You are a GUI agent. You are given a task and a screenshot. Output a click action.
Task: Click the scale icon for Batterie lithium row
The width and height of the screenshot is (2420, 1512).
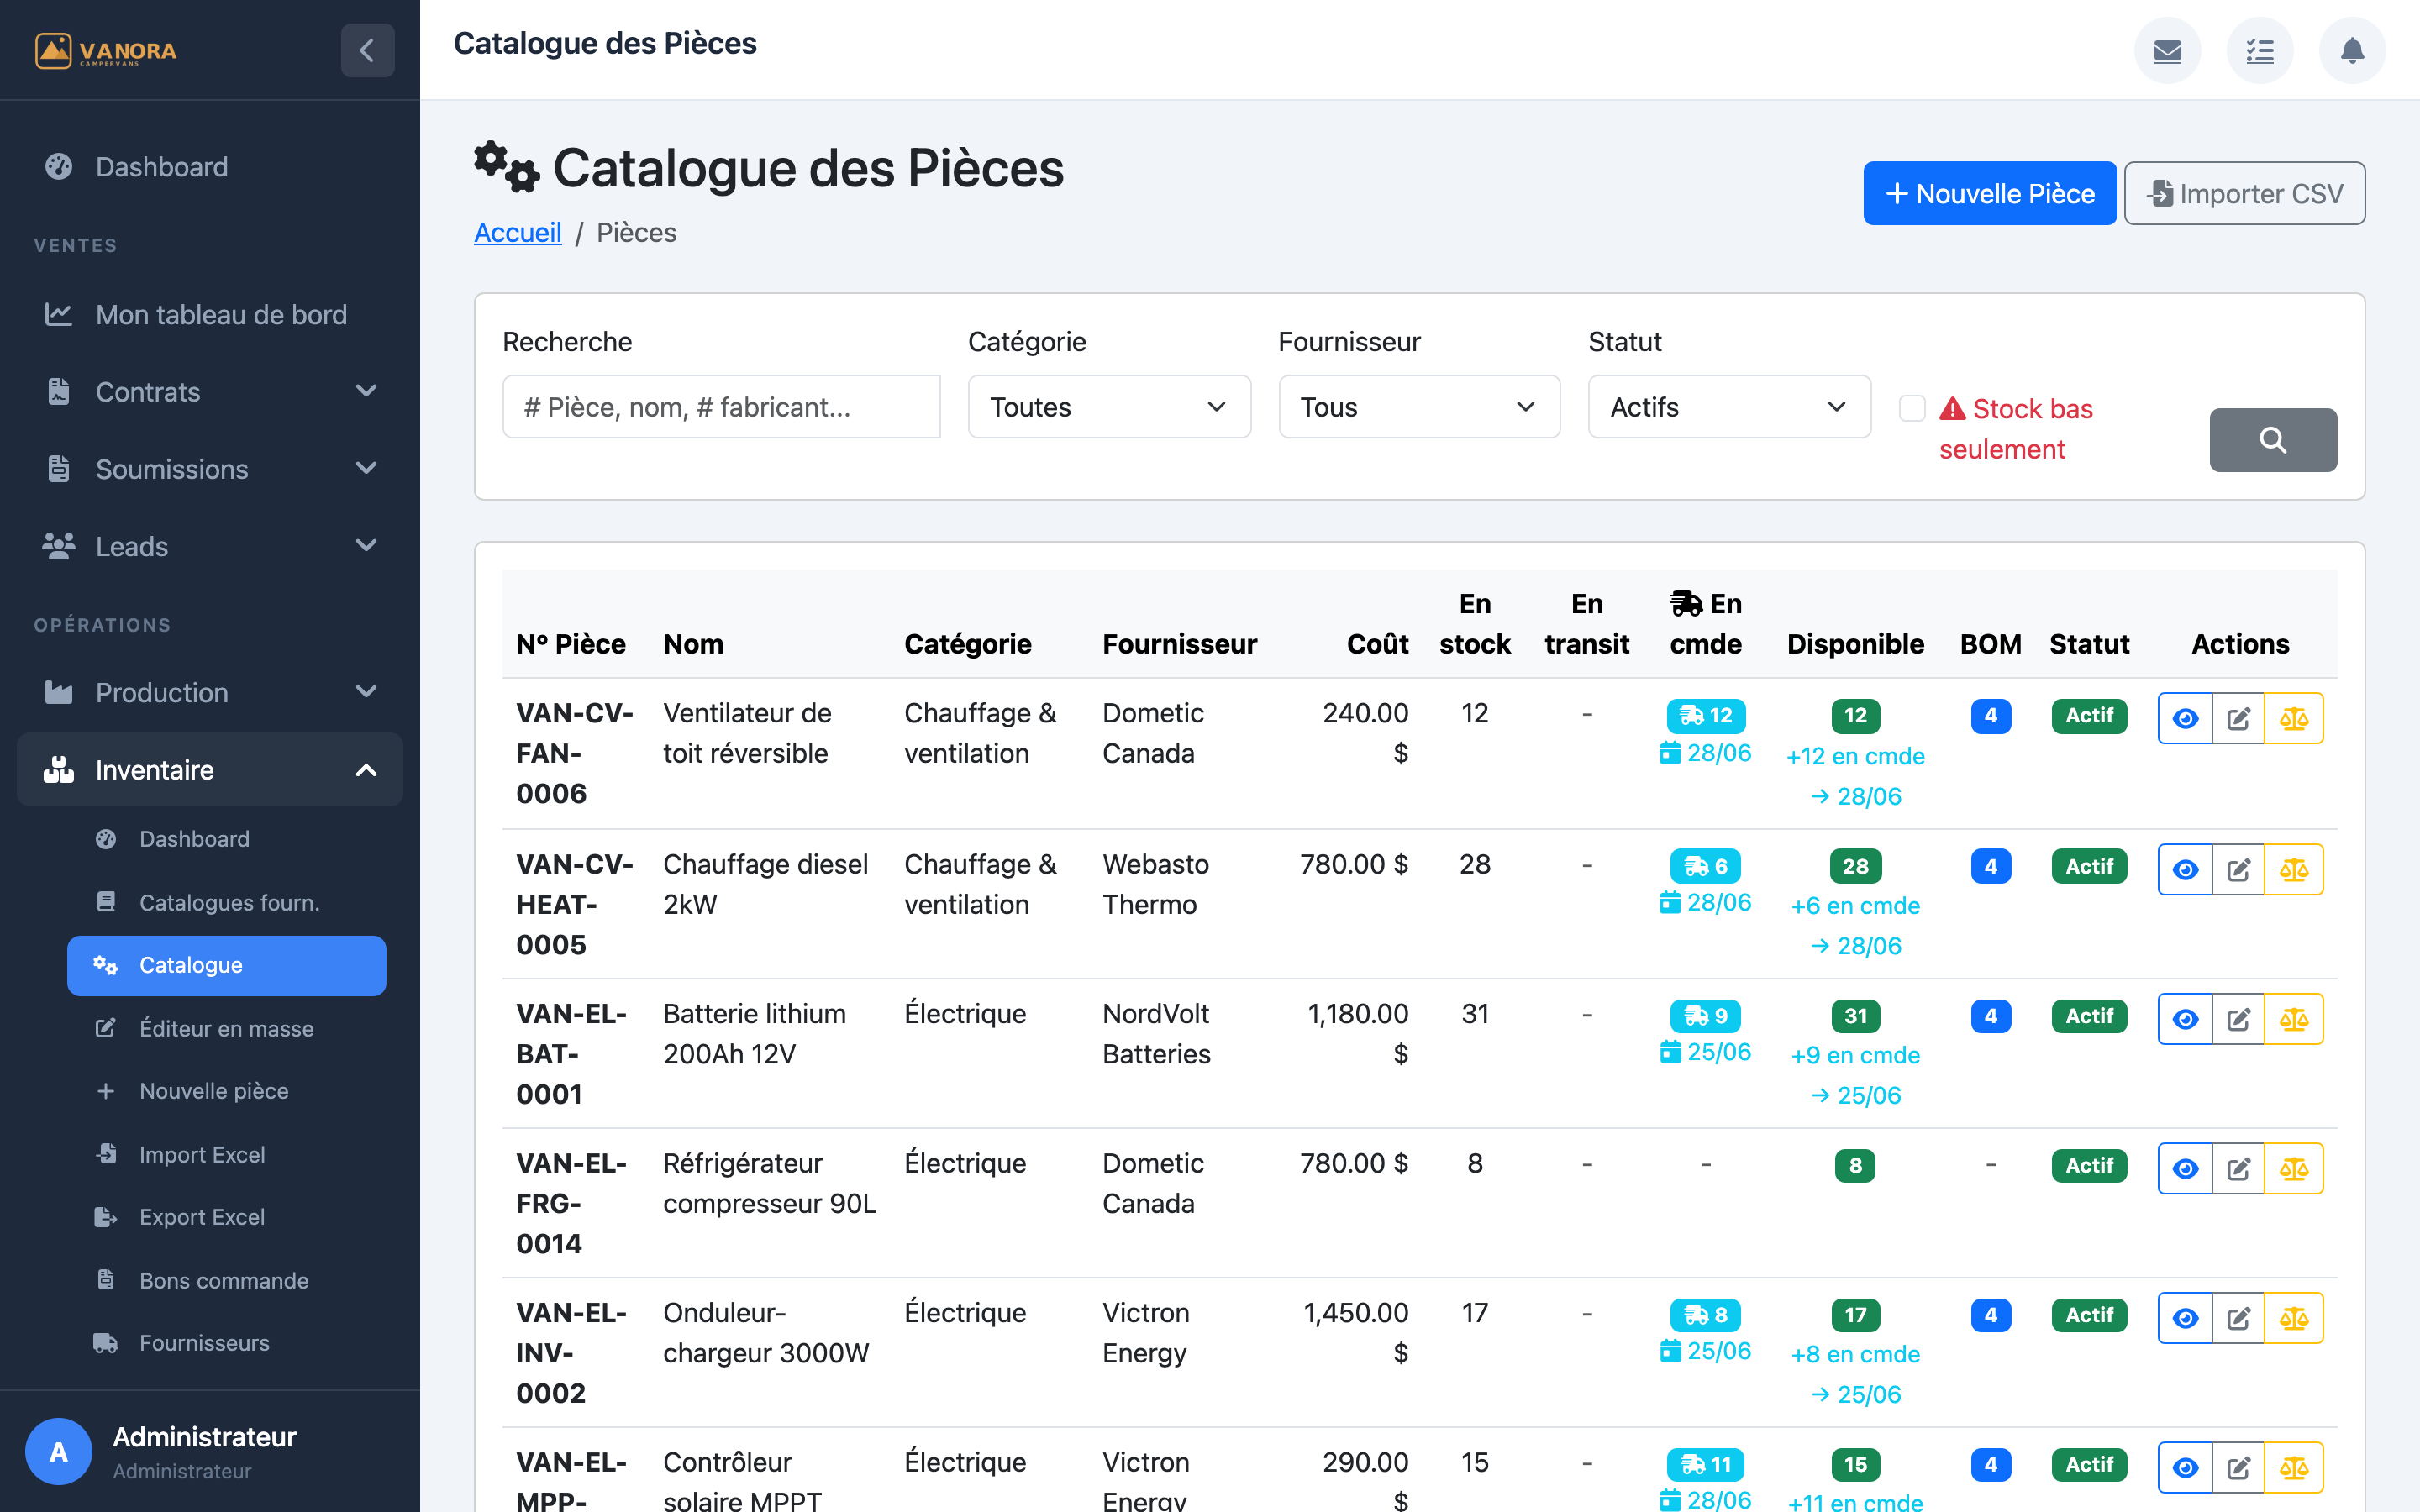click(2293, 1019)
